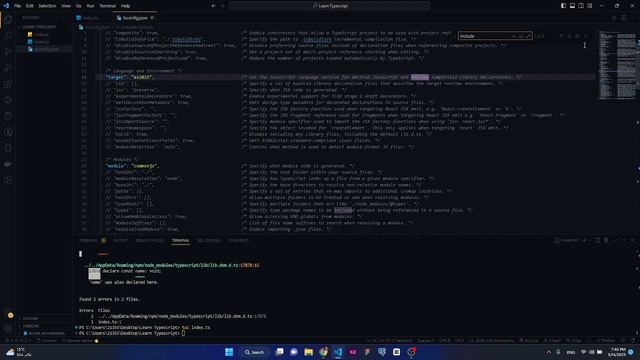This screenshot has height=360, width=640.
Task: Close the tsconfig.json tab
Action: [152, 18]
